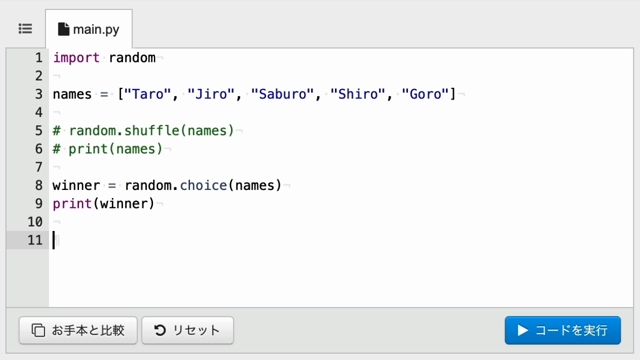Click line number 5 in the gutter
Viewport: 640px width, 360px height.
pos(38,131)
